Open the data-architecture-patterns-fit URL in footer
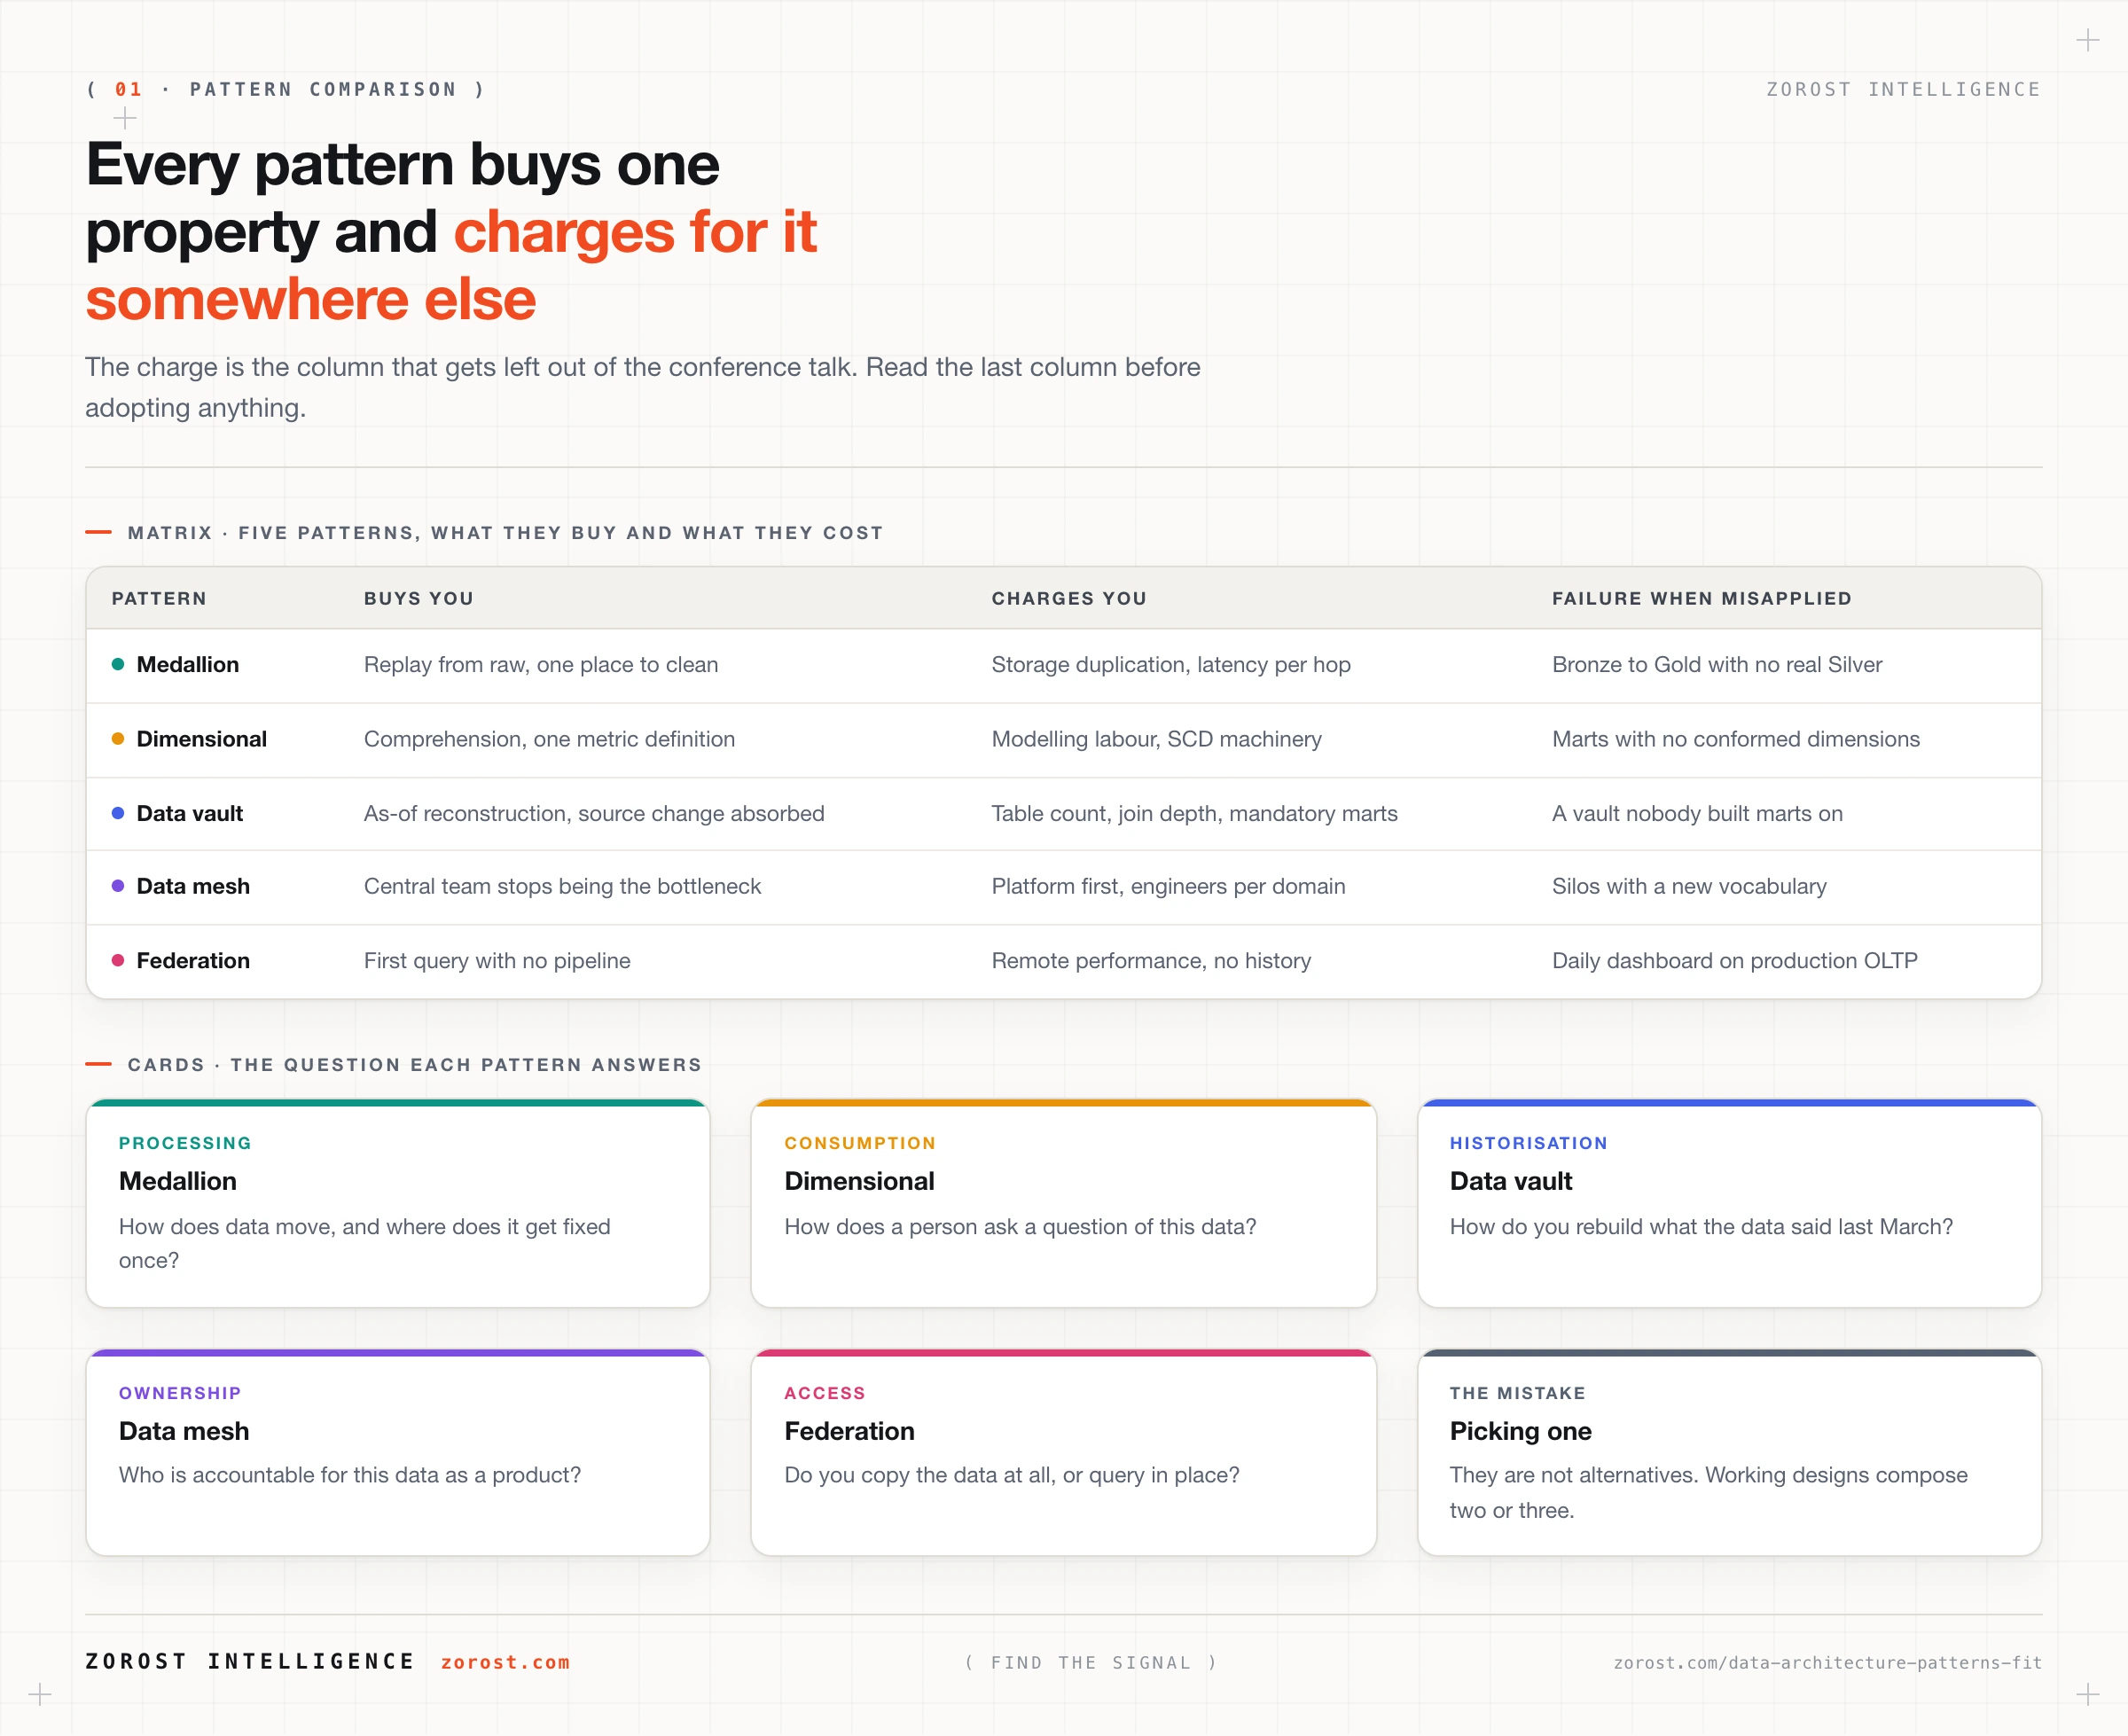Image resolution: width=2128 pixels, height=1736 pixels. 1827,1662
